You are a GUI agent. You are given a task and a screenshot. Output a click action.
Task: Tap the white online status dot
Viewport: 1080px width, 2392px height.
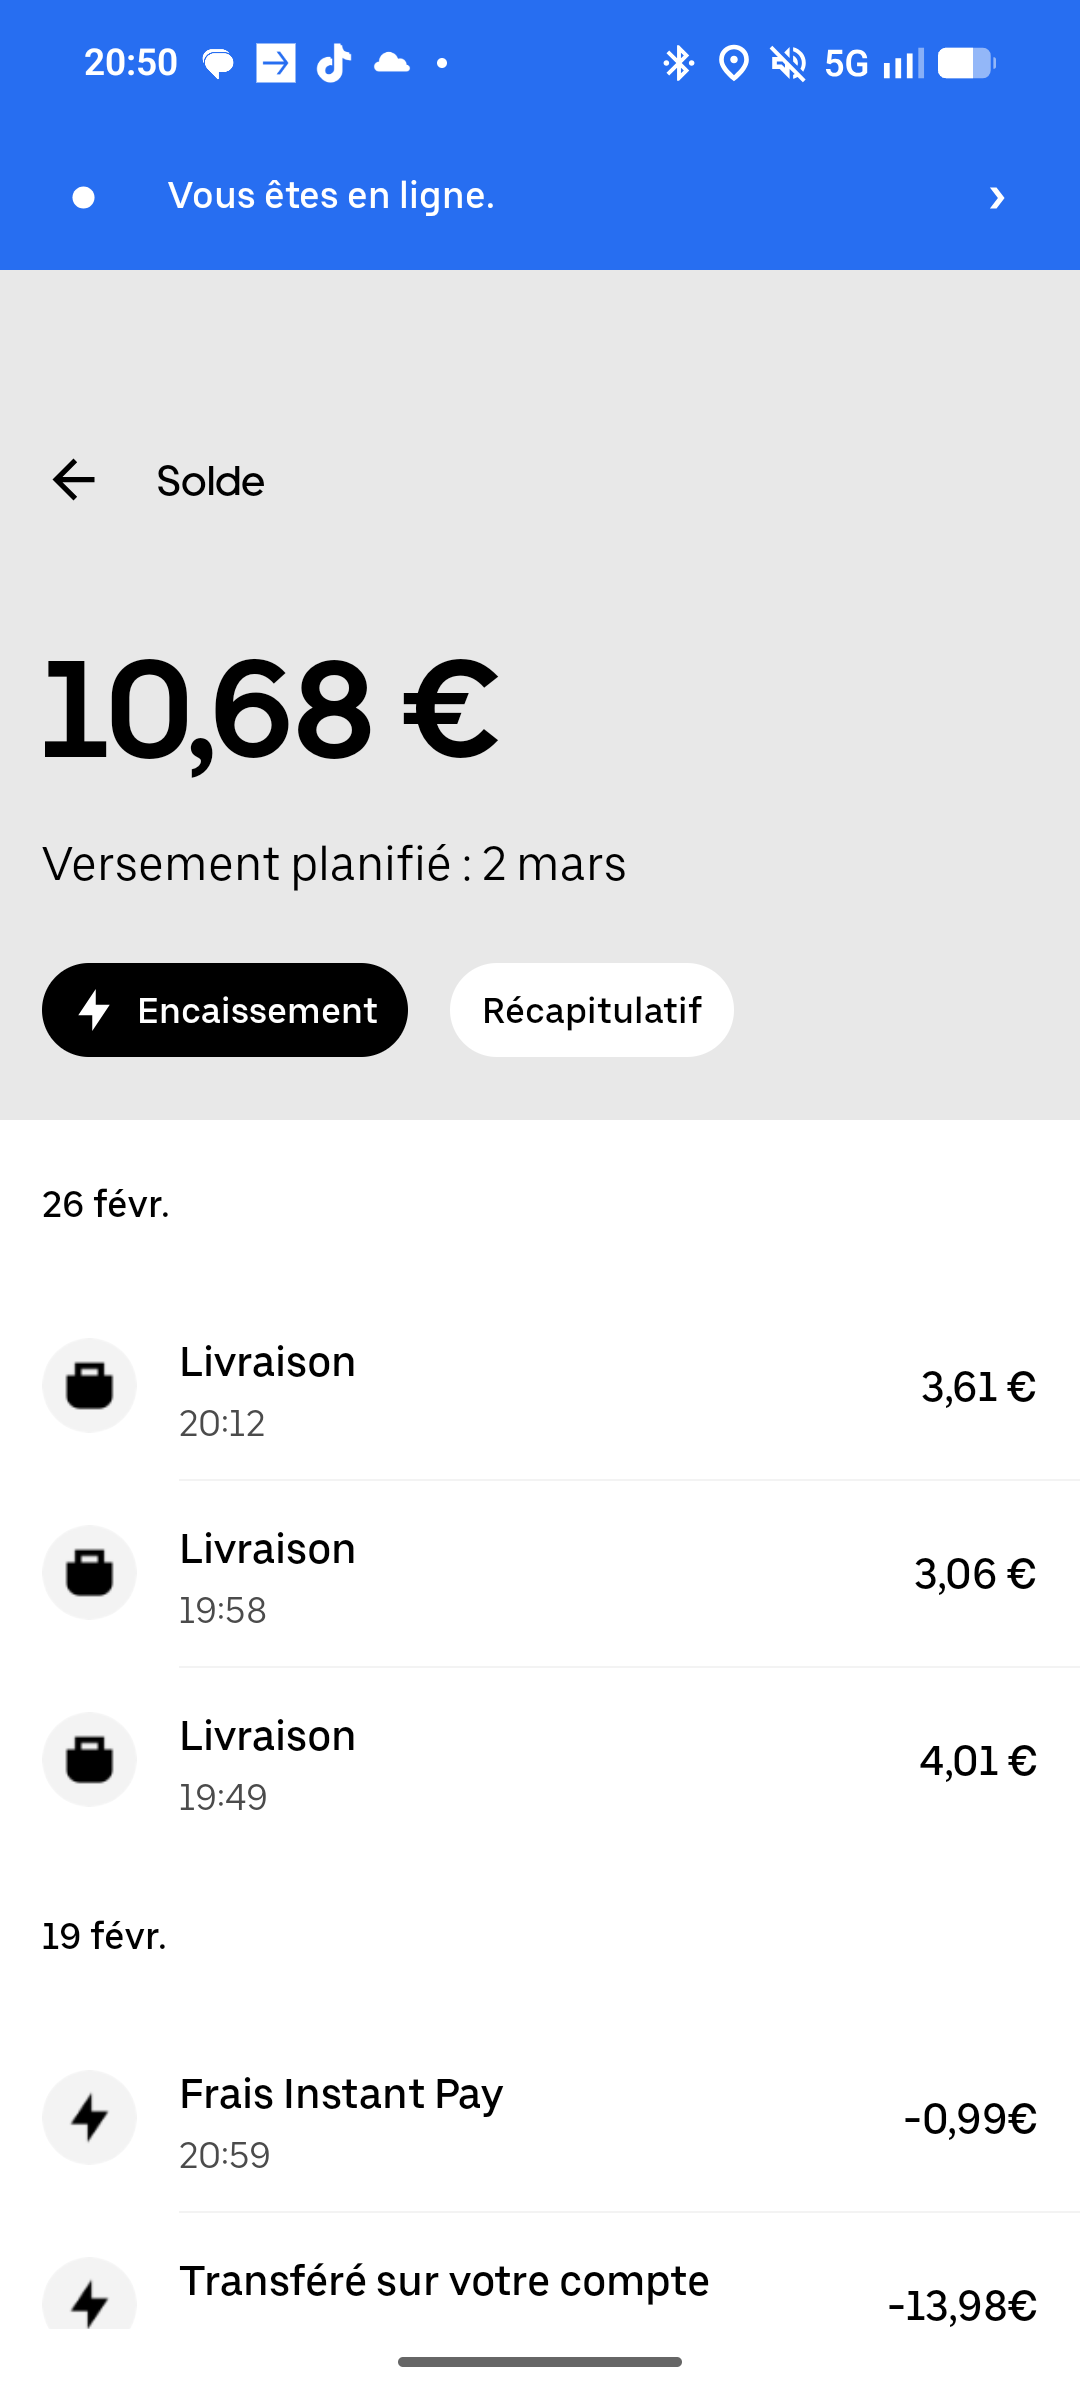click(84, 197)
